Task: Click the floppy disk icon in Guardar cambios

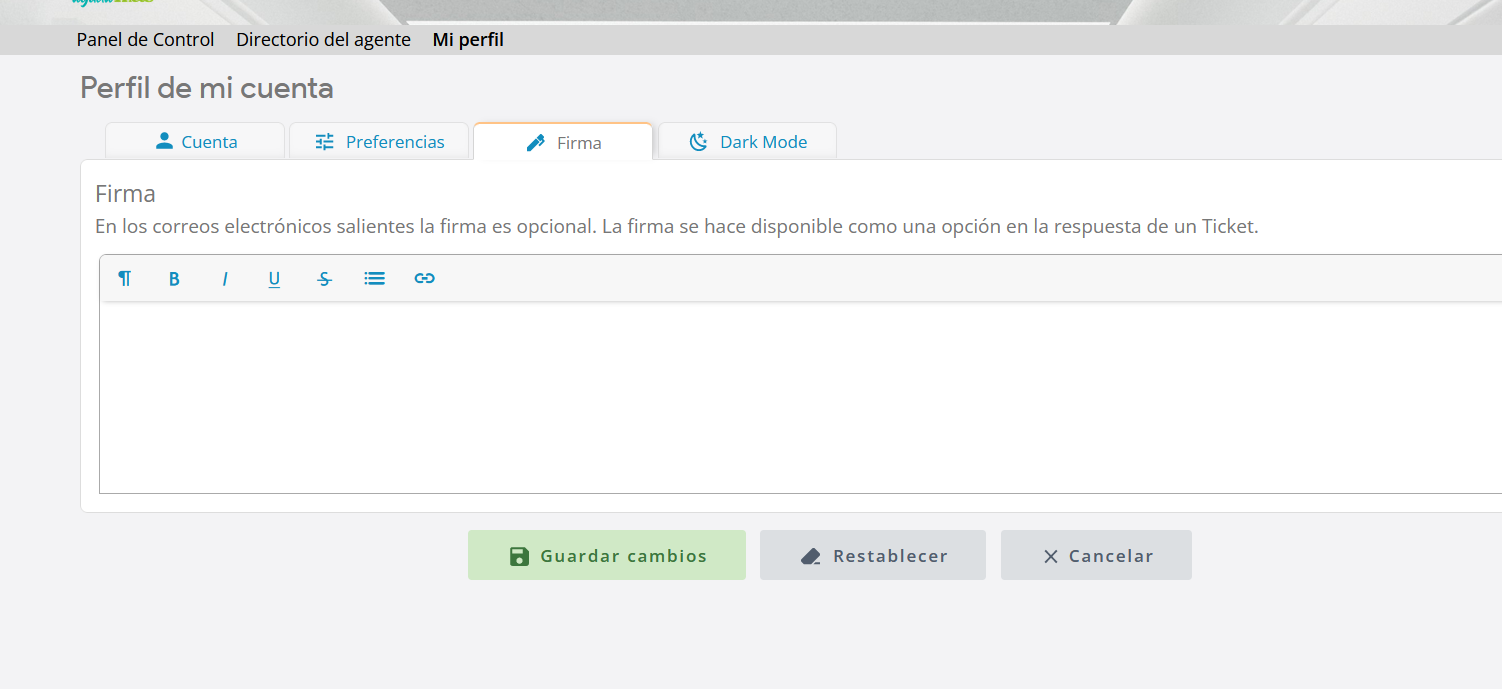Action: pos(519,556)
